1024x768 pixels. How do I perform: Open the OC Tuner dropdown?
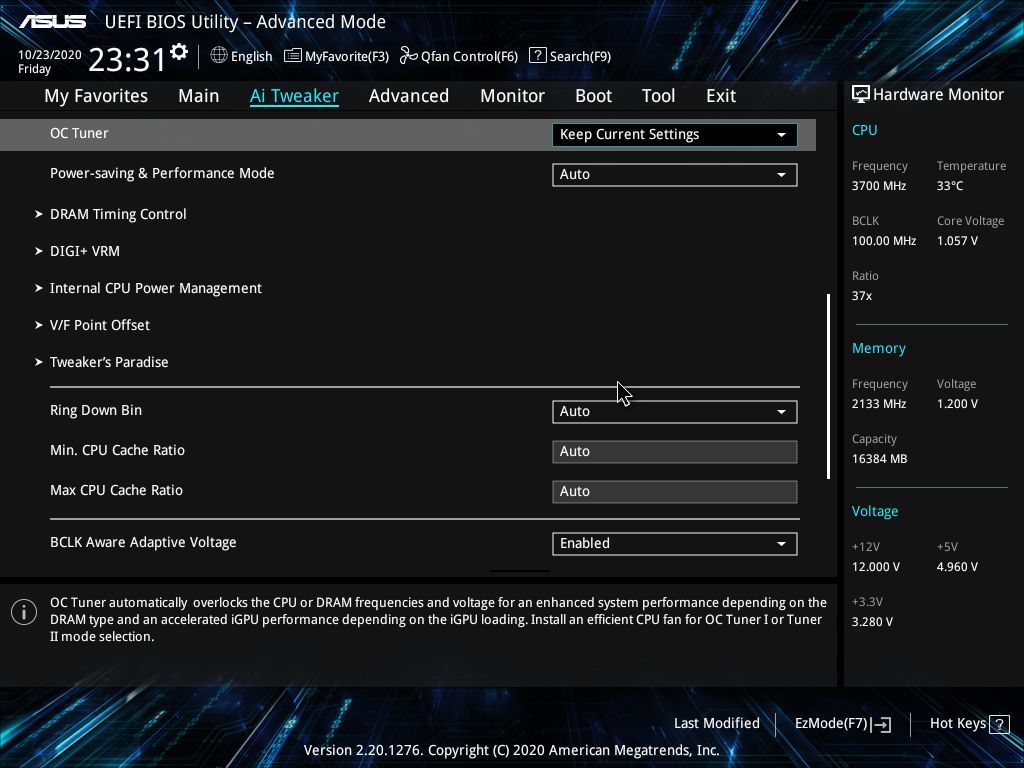675,135
